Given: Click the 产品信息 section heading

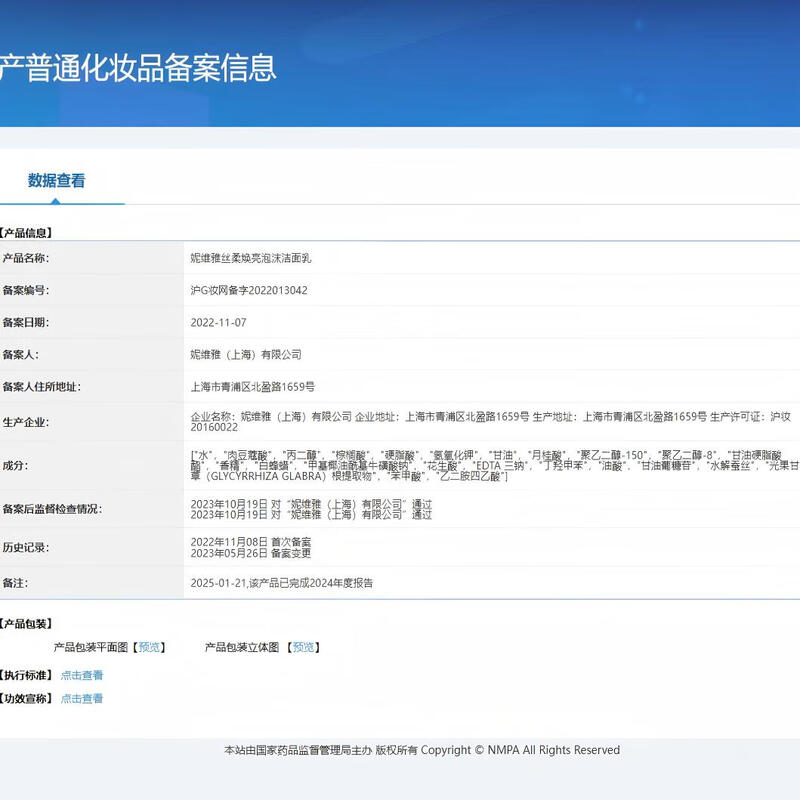Looking at the screenshot, I should tap(27, 233).
